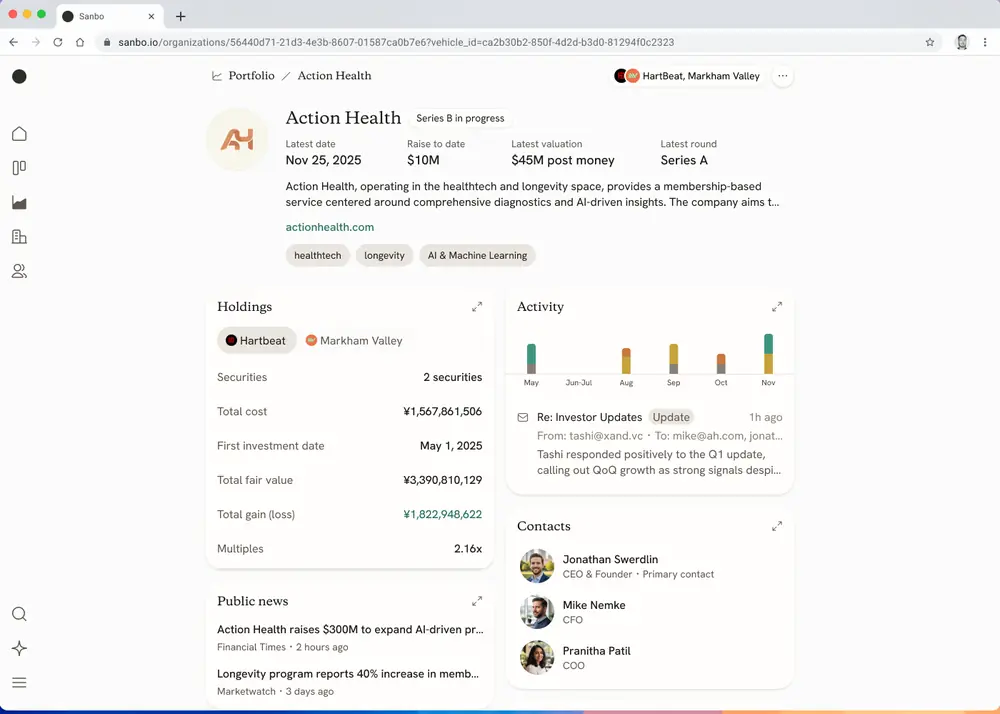Click the Action Health AH logo
The image size is (1000, 714).
[x=237, y=140]
